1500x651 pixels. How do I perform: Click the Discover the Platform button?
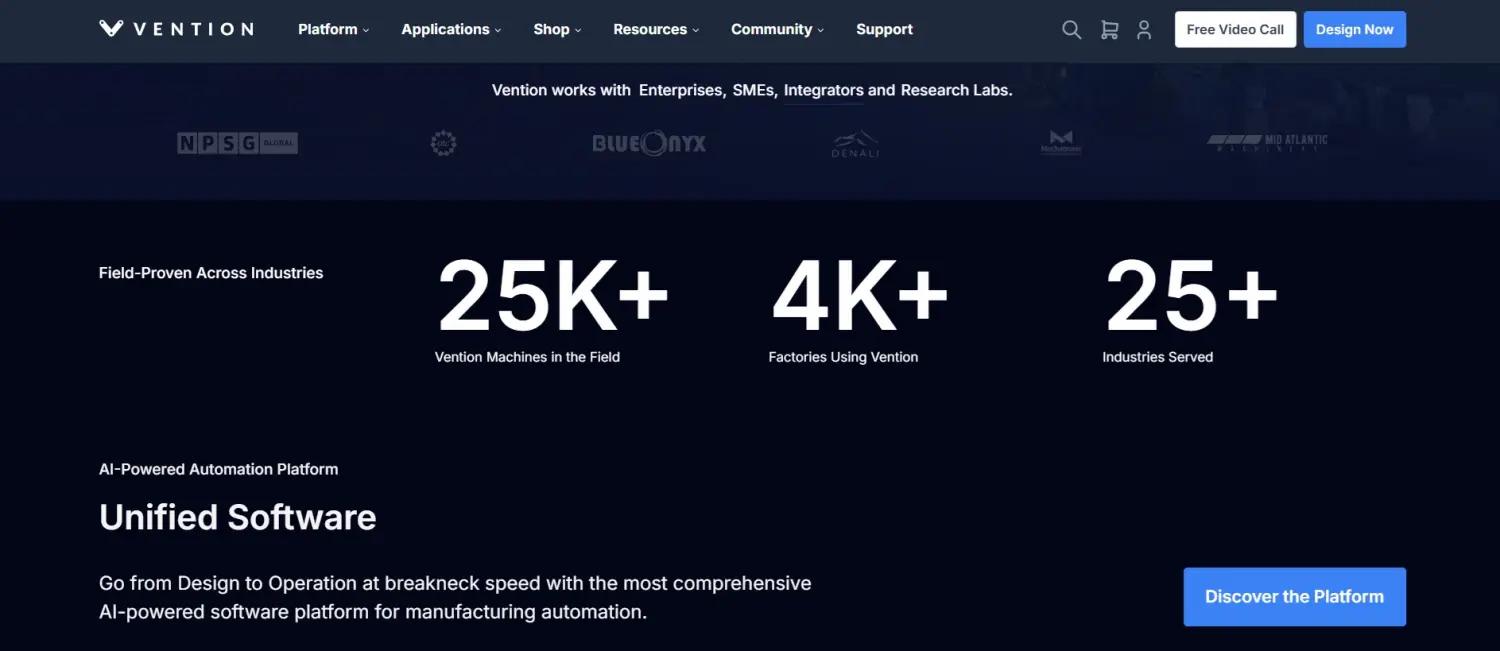click(1294, 597)
